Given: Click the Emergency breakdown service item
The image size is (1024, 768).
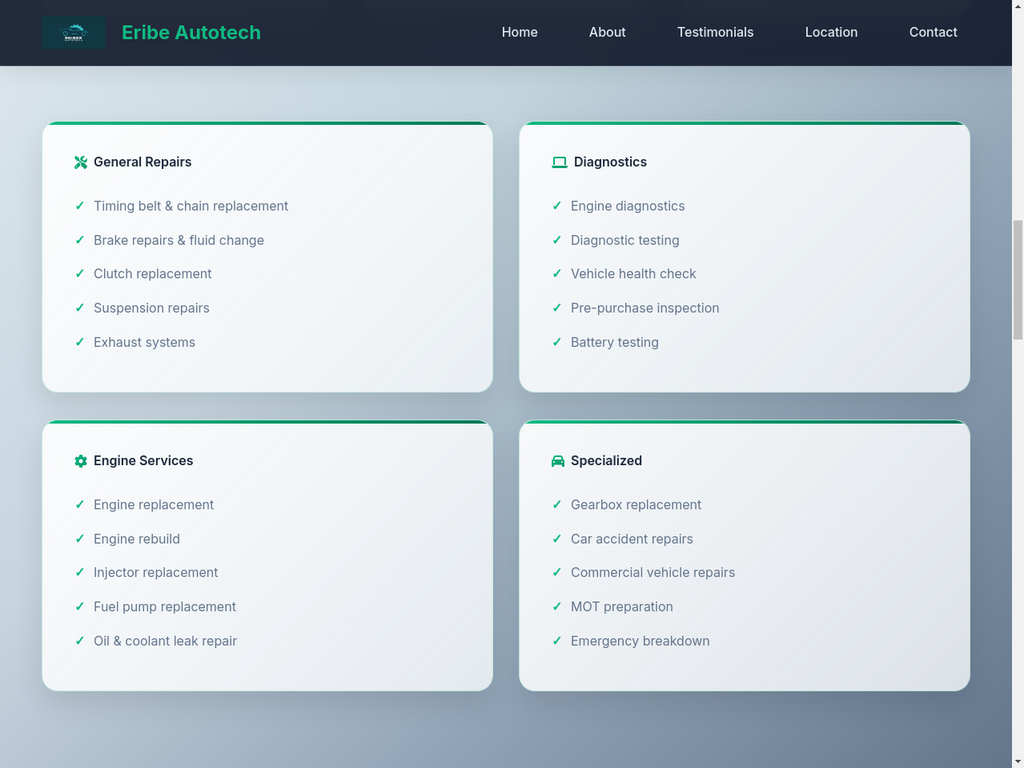Looking at the screenshot, I should click(x=640, y=641).
